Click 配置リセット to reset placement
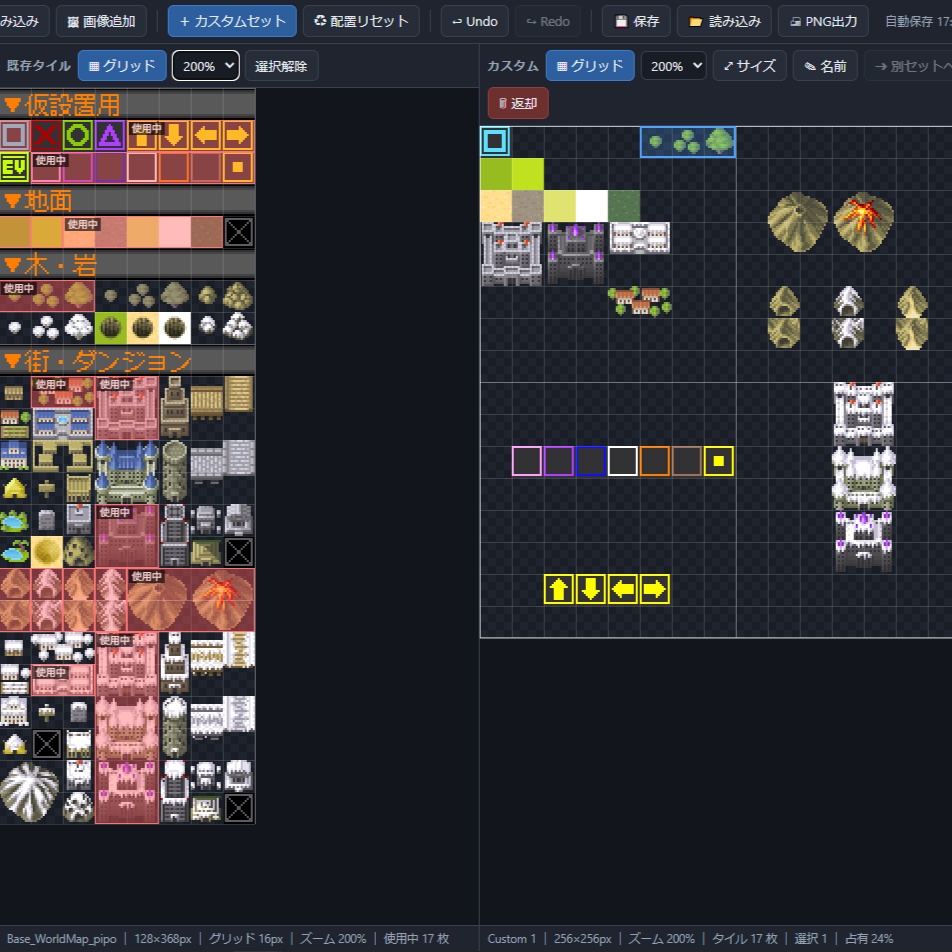The image size is (952, 952). coord(361,21)
